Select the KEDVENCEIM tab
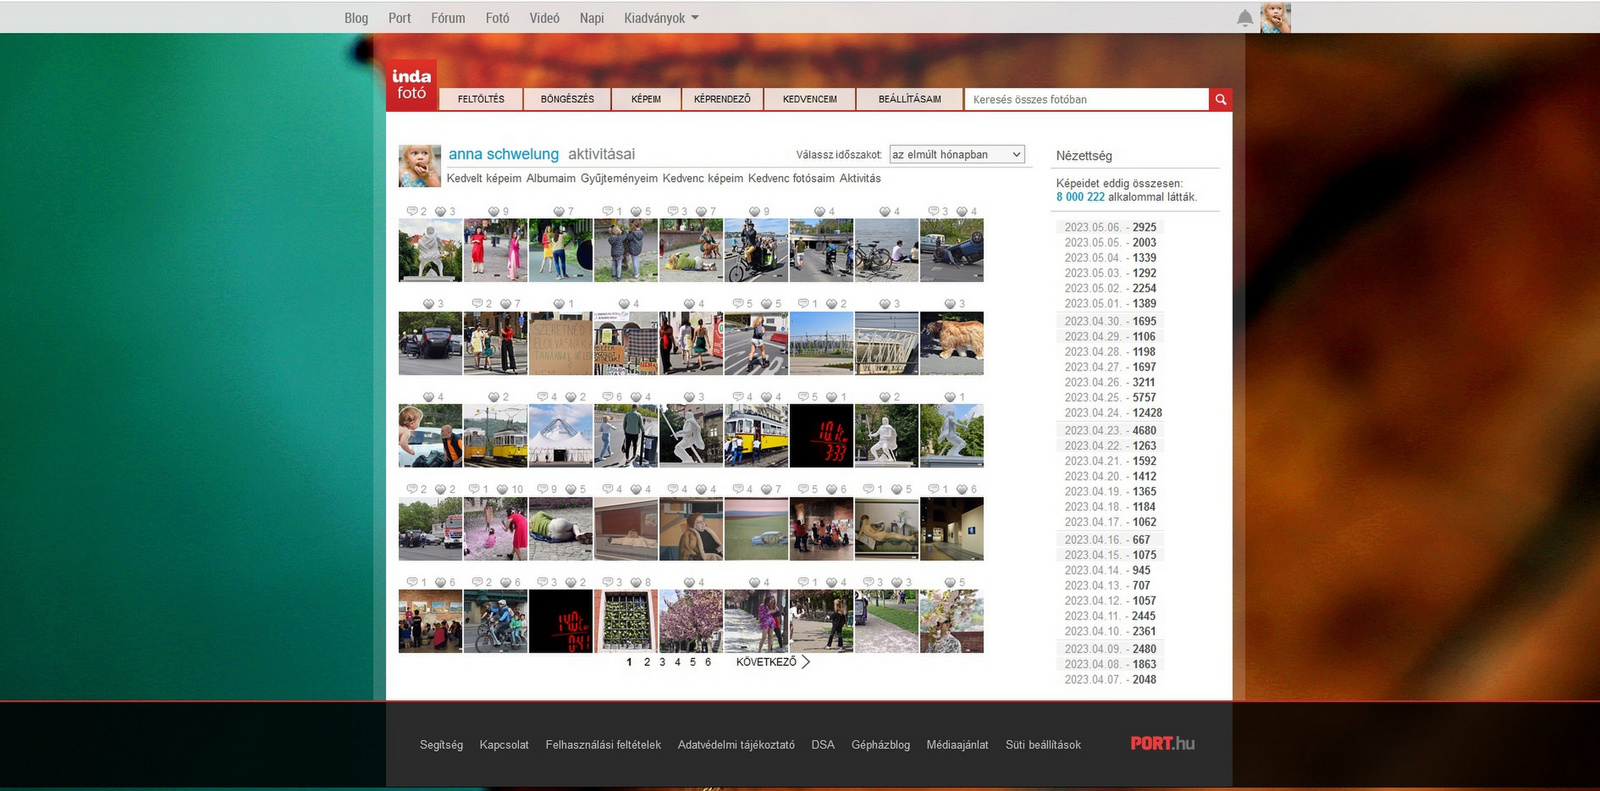 810,99
